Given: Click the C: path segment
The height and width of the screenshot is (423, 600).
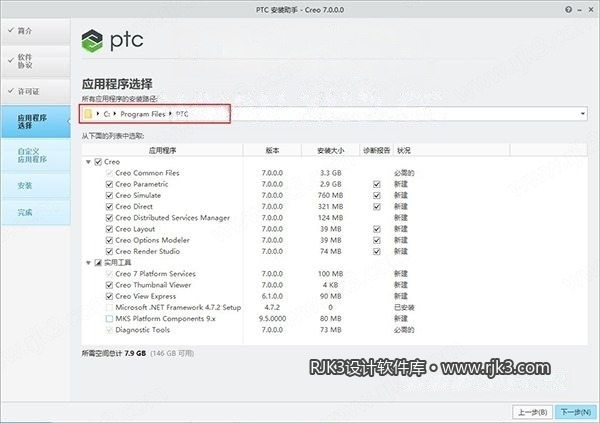Looking at the screenshot, I should [x=107, y=114].
